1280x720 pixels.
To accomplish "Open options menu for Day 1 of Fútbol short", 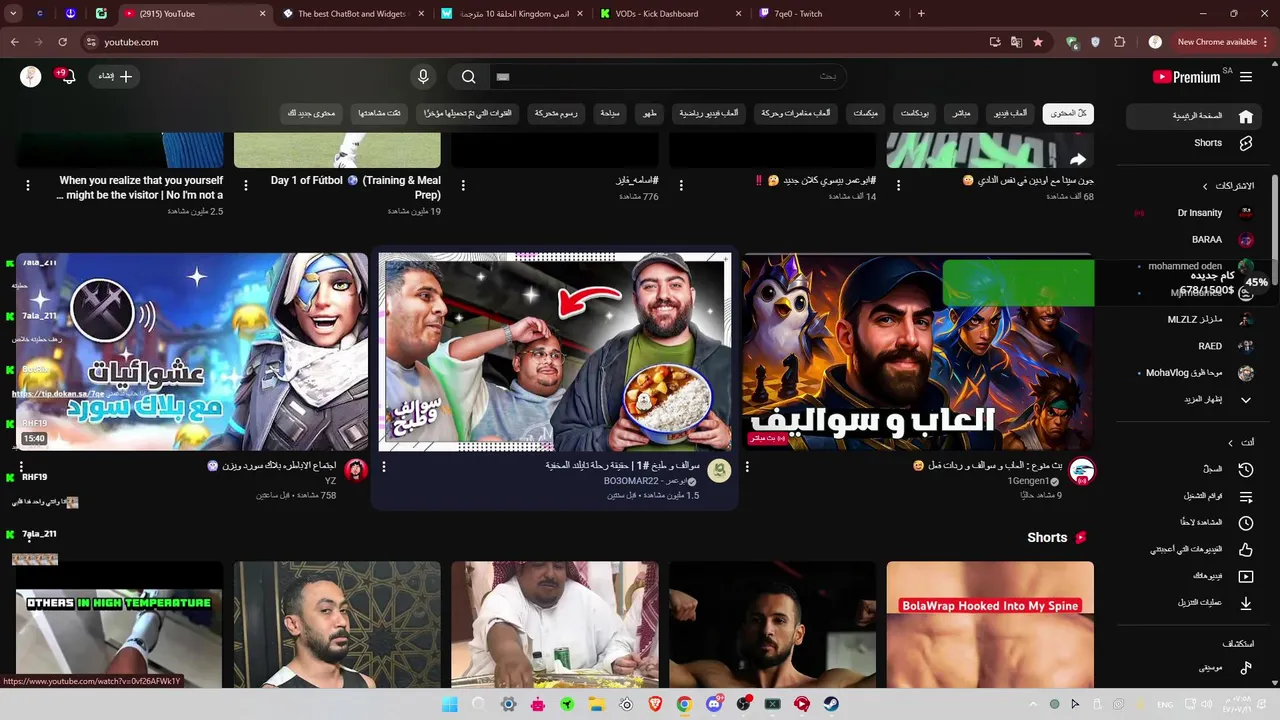I will [245, 185].
